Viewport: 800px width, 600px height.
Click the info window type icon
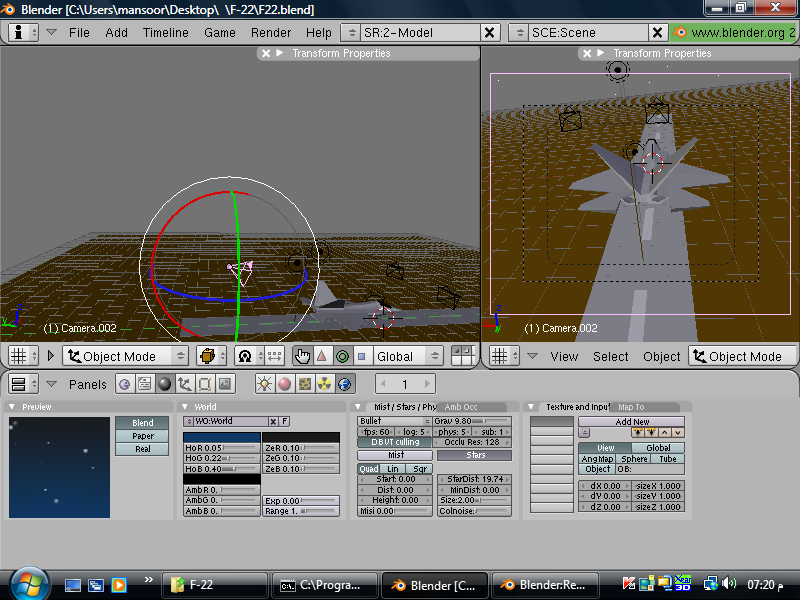click(23, 33)
